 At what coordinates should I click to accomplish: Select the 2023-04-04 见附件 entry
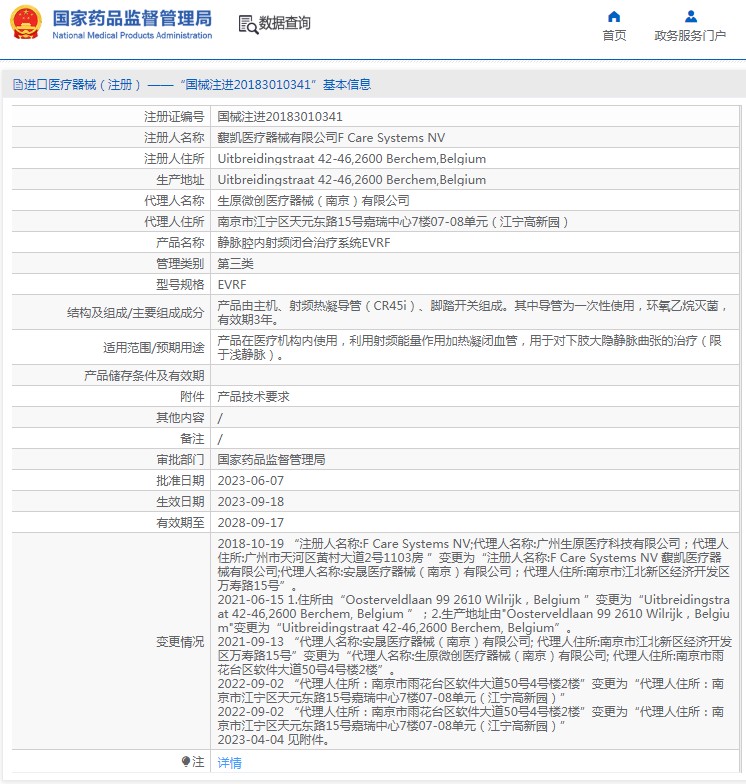click(274, 740)
